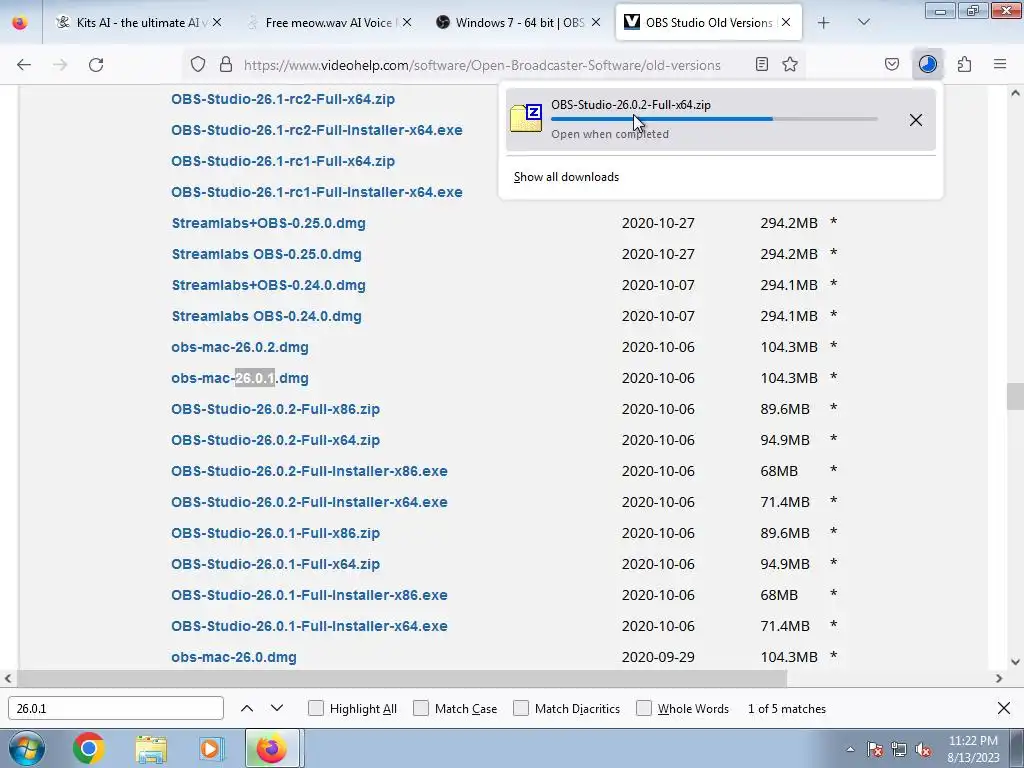Bookmark this page with the star icon
This screenshot has height=768, width=1024.
(790, 65)
